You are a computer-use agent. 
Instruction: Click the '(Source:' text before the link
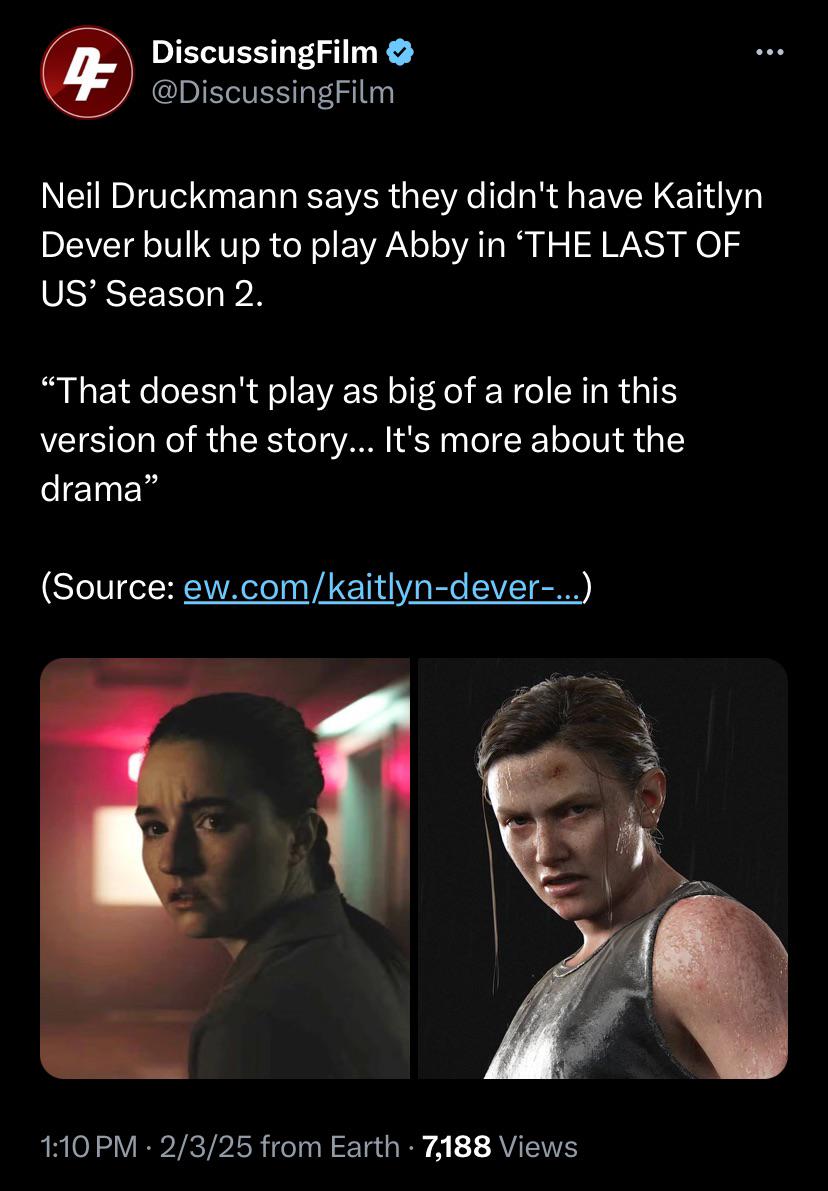[108, 586]
